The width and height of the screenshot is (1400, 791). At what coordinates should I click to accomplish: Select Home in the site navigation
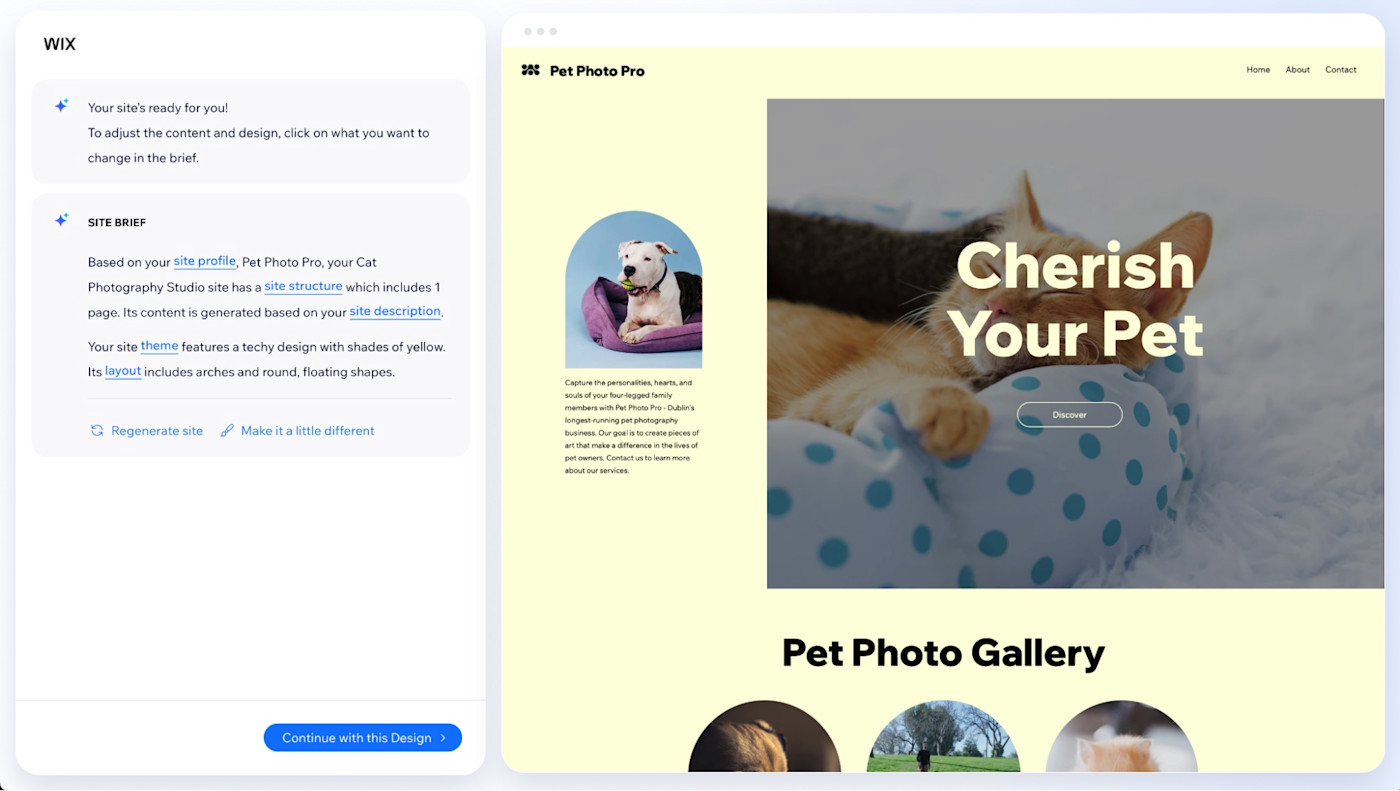[x=1258, y=70]
